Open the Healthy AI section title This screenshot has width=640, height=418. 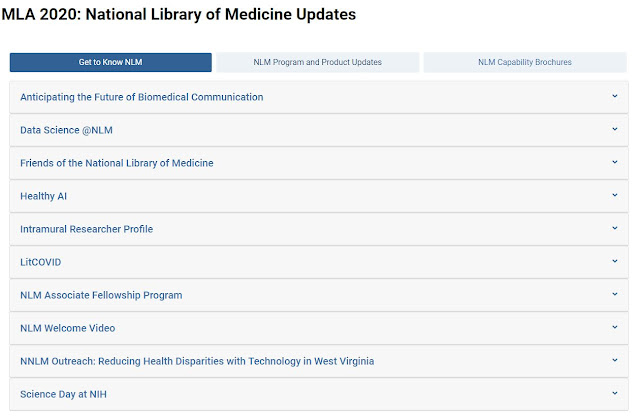[43, 196]
